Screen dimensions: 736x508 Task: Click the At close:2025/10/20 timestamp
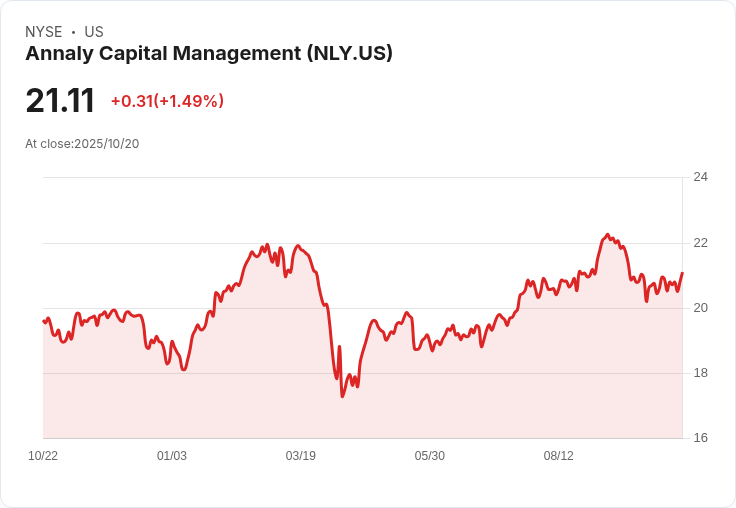coord(82,144)
